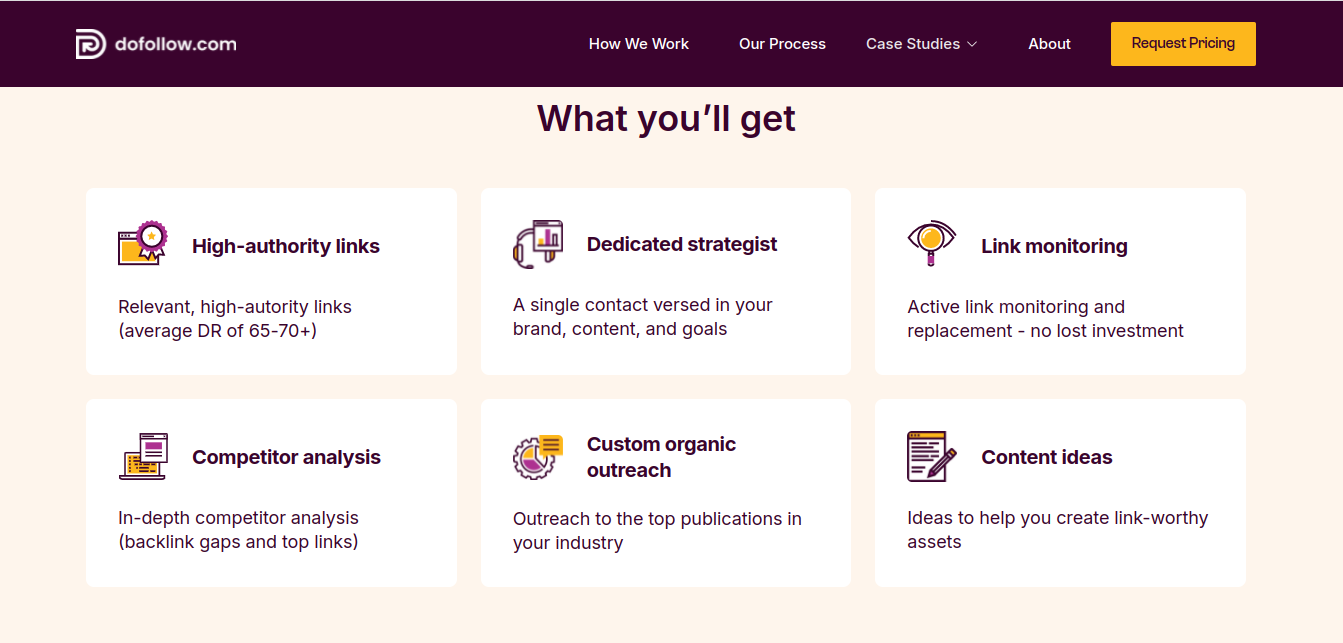Expand the Case Studies dropdown chevron
The image size is (1343, 643).
click(x=972, y=44)
